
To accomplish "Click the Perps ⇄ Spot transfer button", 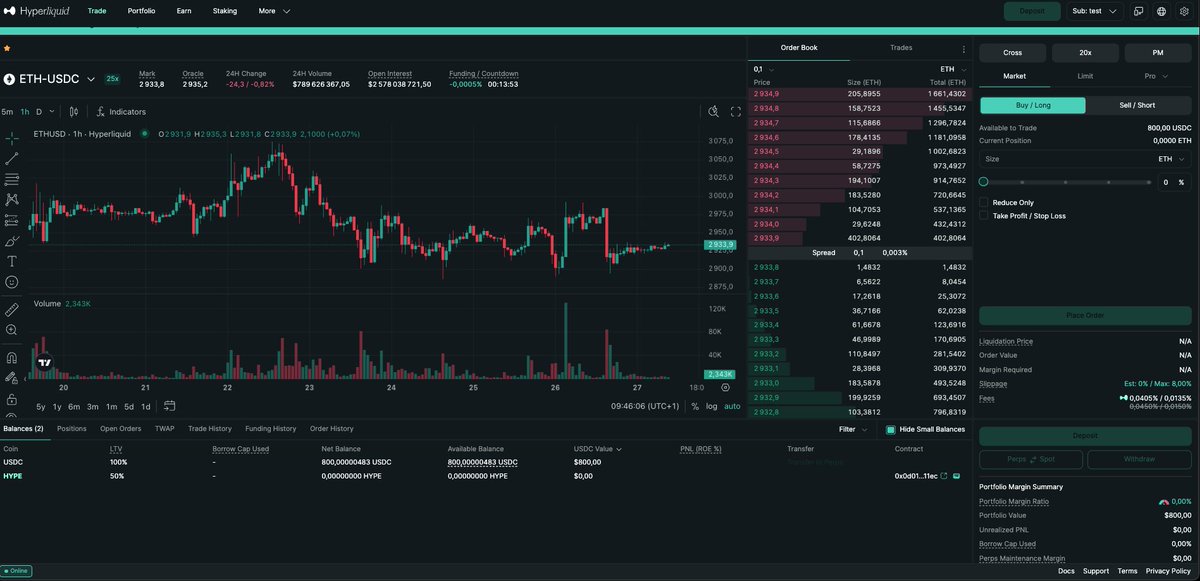I will click(1030, 459).
